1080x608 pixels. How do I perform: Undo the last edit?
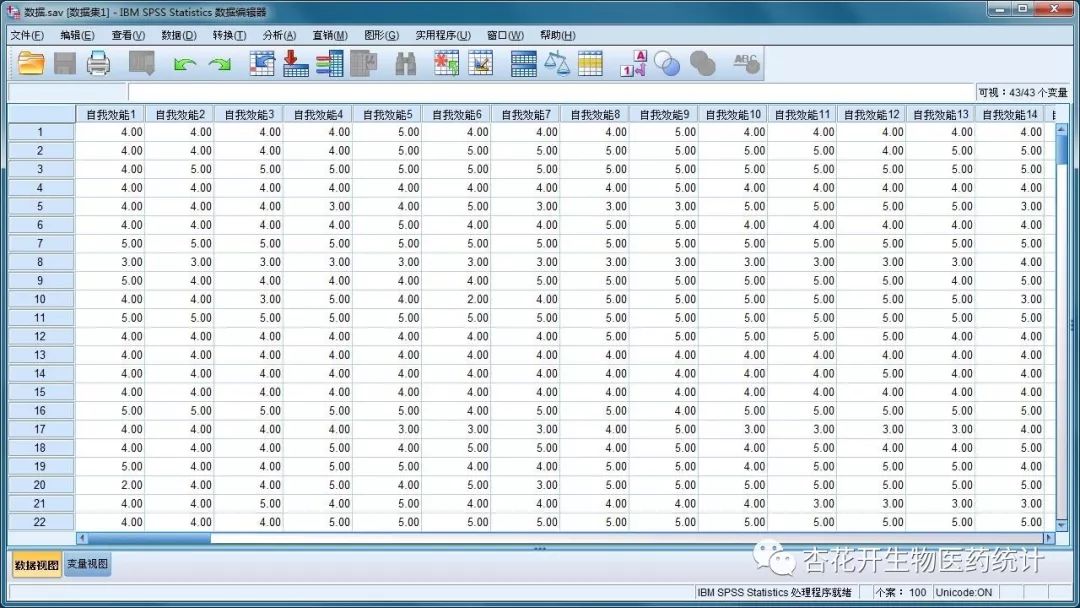[x=187, y=62]
